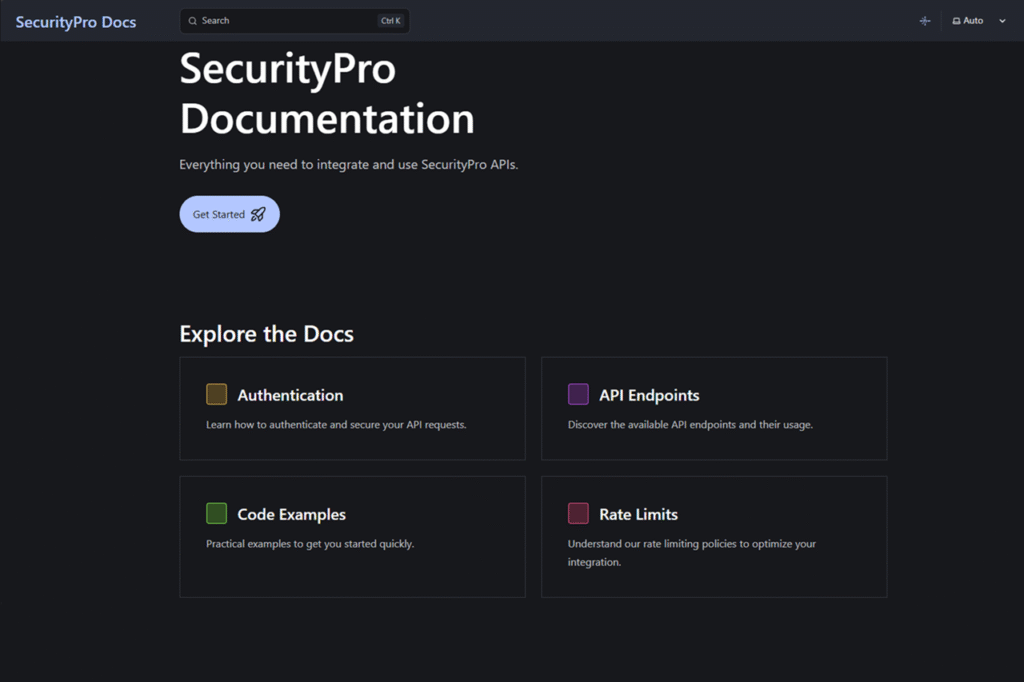Open the API Endpoints documentation card
Image resolution: width=1024 pixels, height=682 pixels.
coord(714,408)
